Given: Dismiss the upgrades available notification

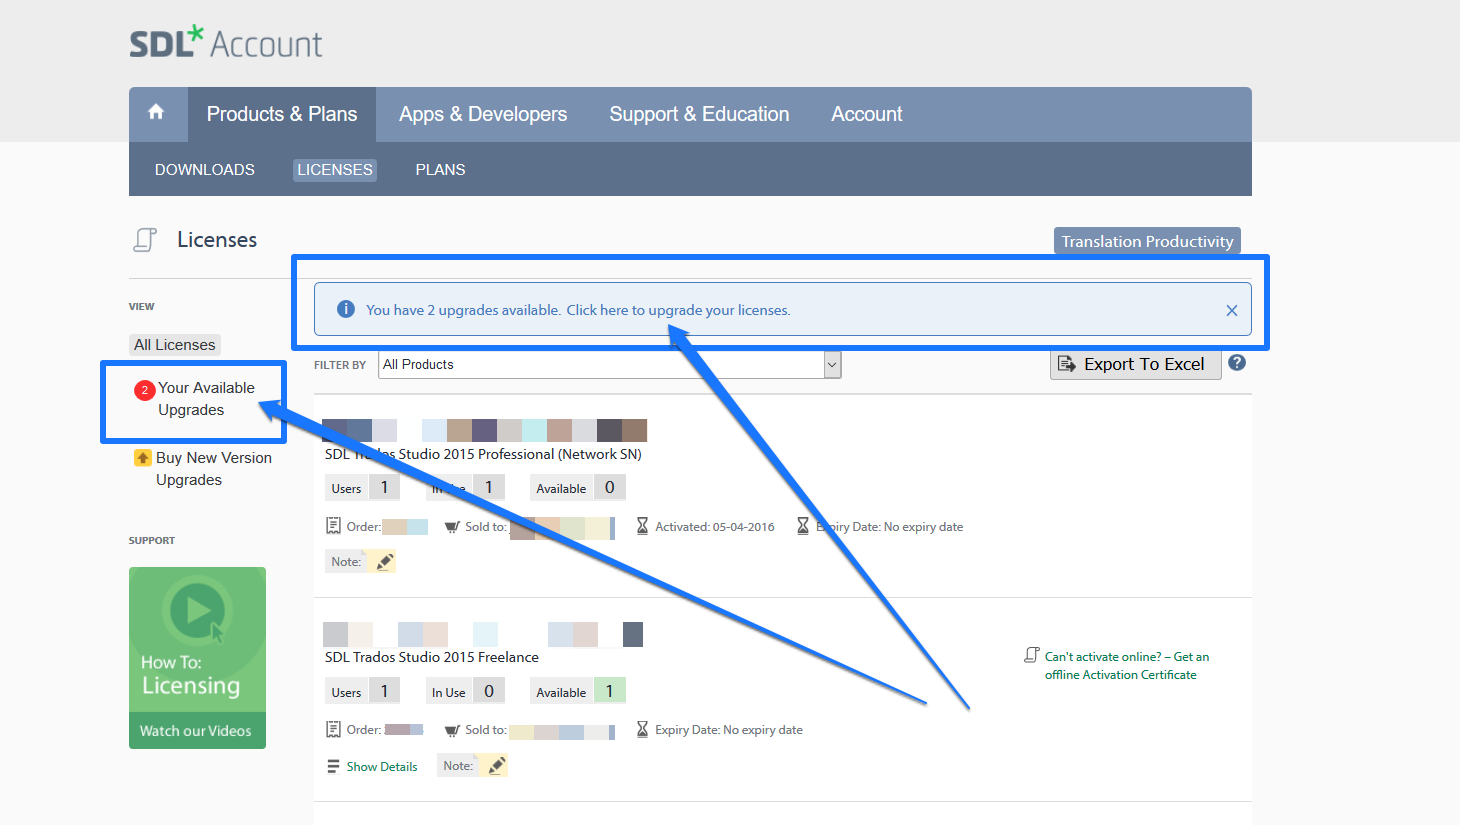Looking at the screenshot, I should (x=1232, y=310).
